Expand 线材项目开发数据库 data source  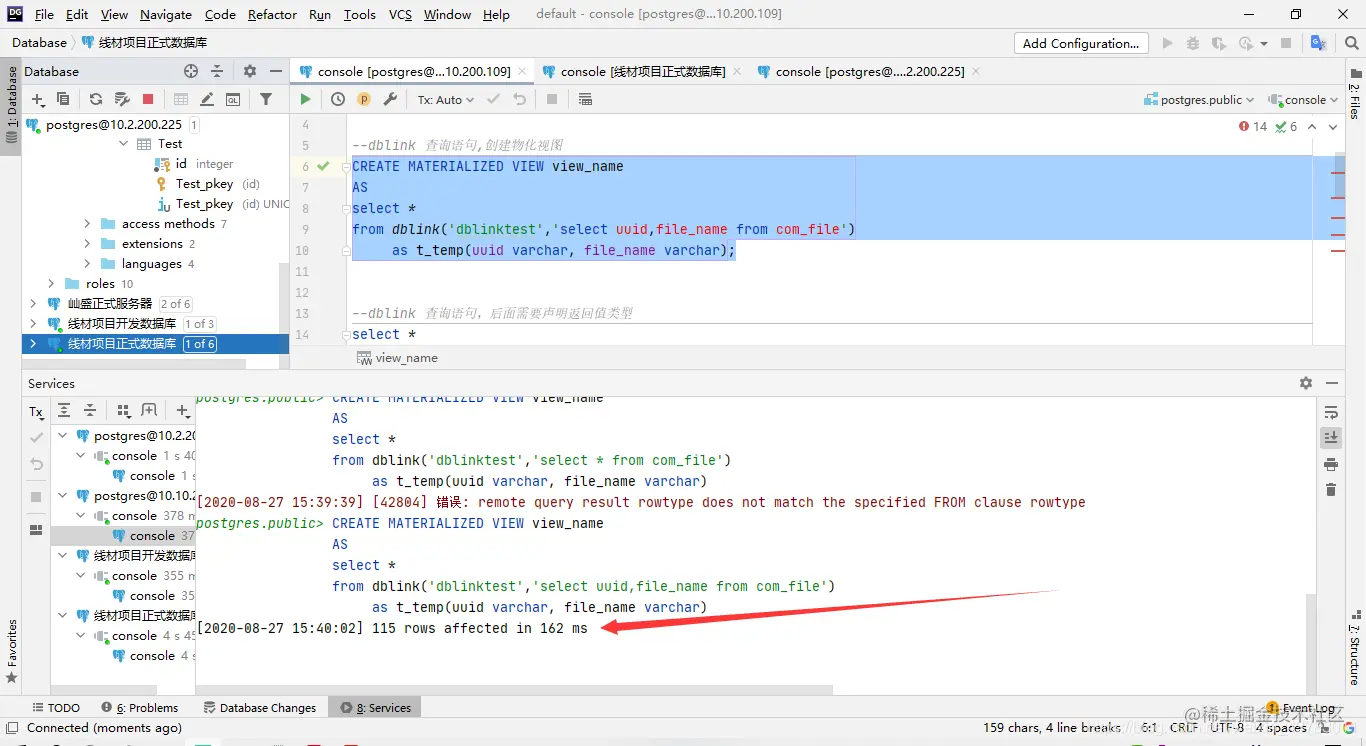(33, 324)
